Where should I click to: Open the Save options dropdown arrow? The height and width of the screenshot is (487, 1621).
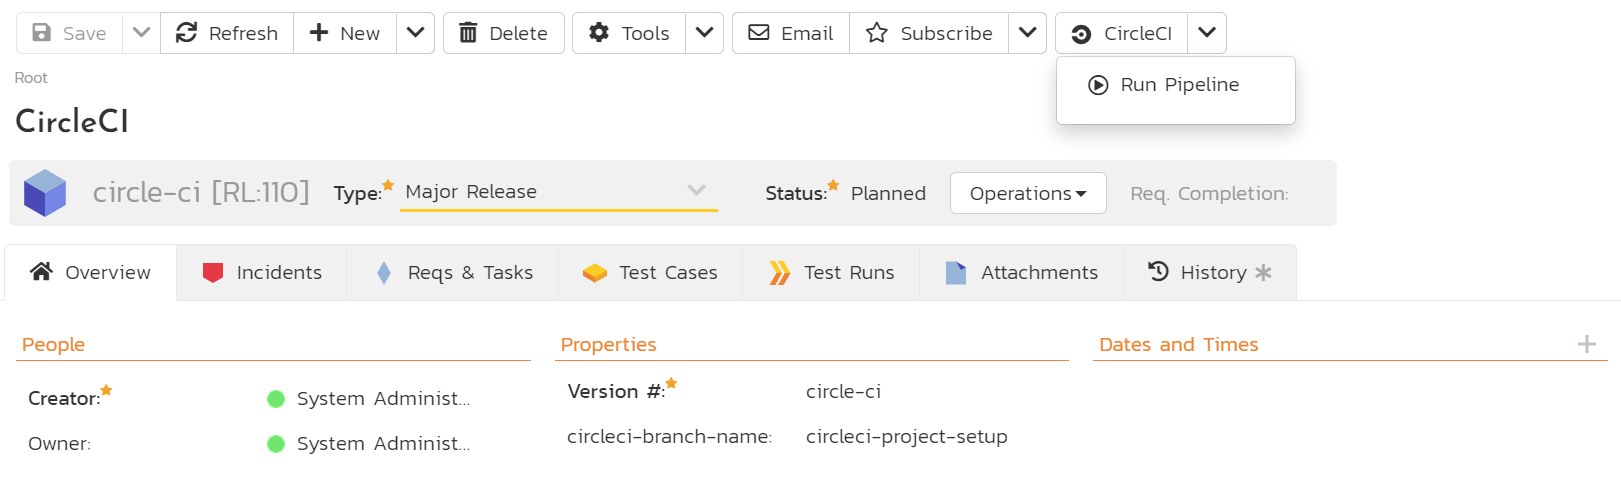click(141, 33)
